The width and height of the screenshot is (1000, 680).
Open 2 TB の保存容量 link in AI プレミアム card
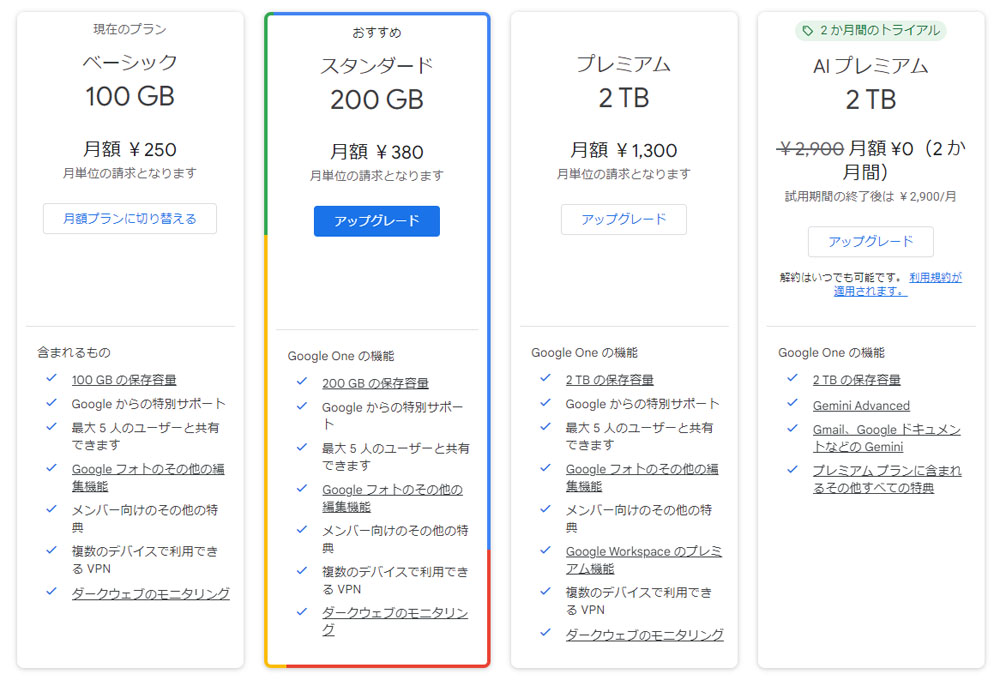857,380
